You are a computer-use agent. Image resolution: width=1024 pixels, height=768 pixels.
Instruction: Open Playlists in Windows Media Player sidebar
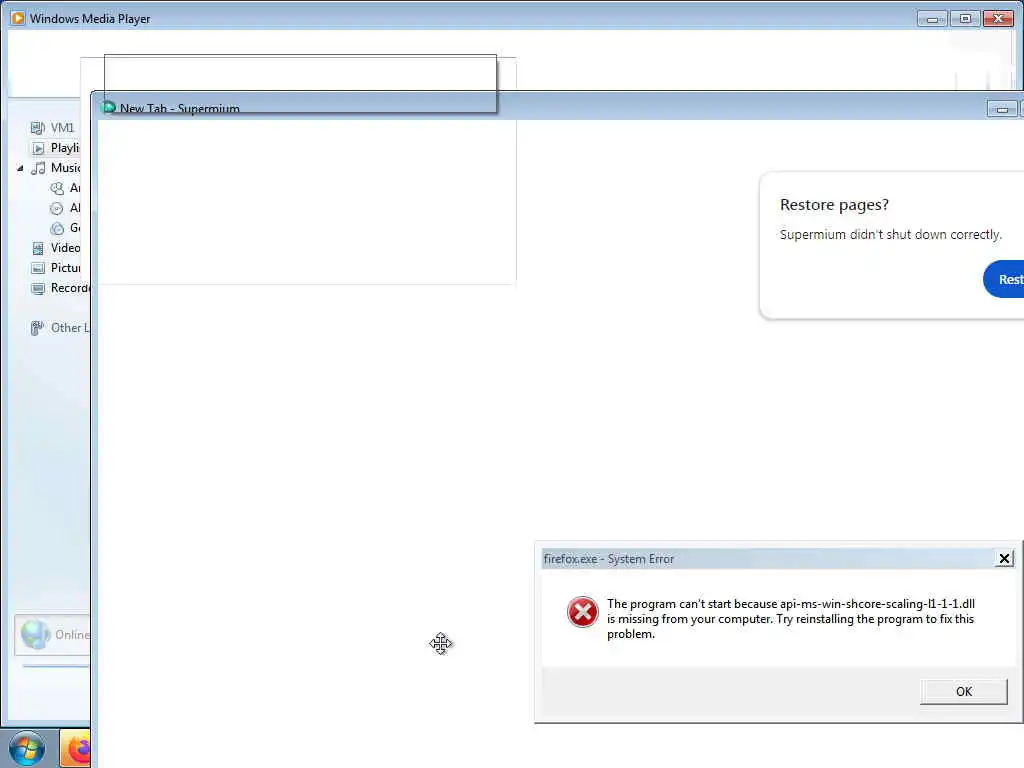coord(56,148)
